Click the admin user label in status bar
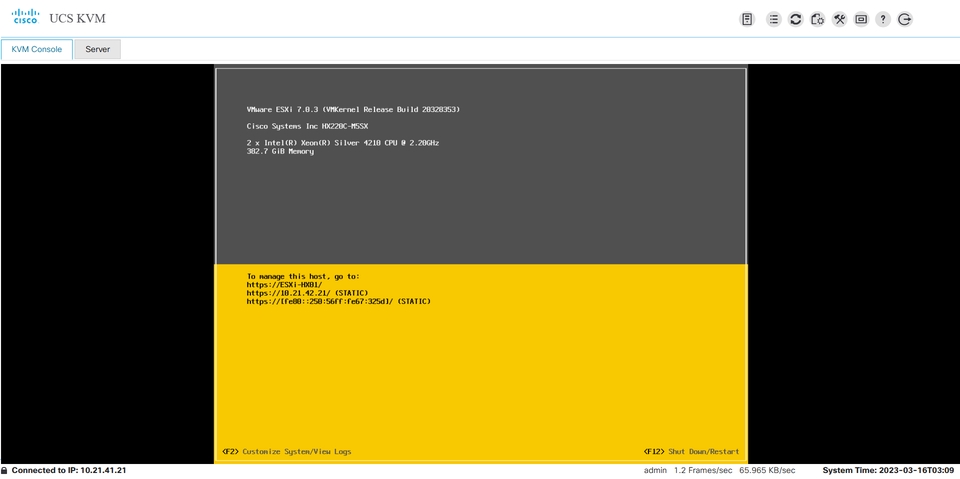 coord(655,470)
